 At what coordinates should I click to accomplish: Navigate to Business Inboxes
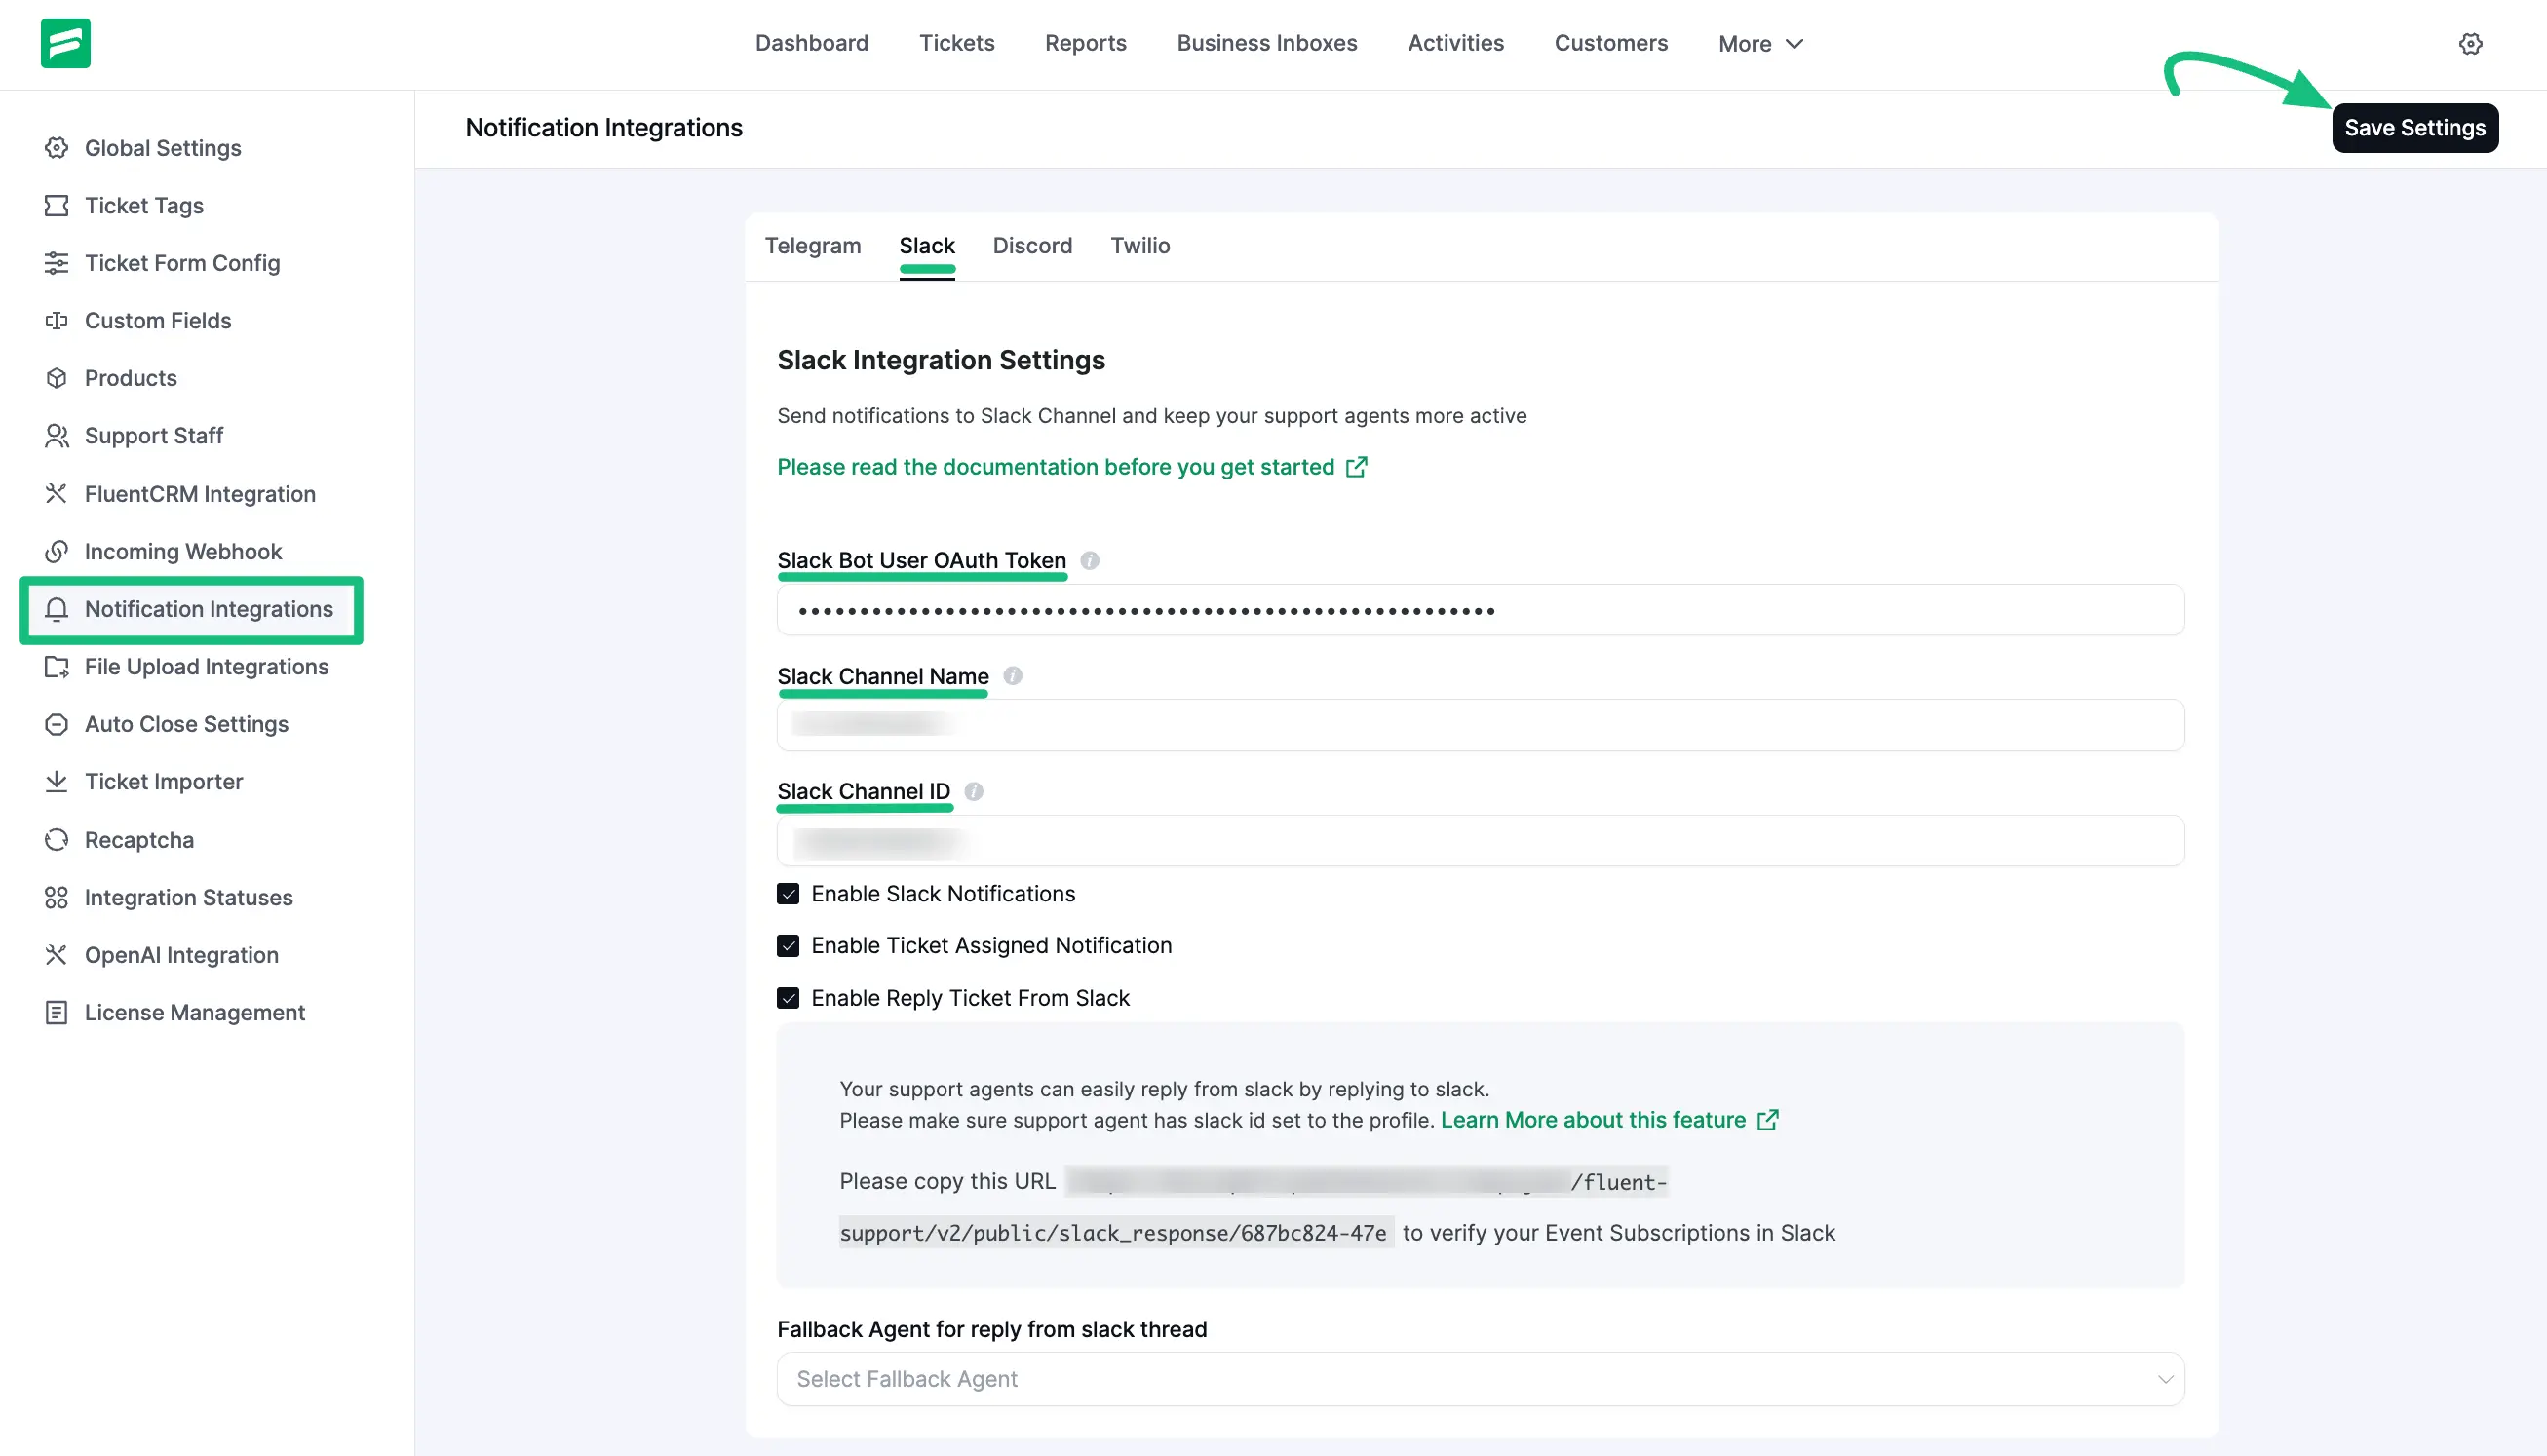1266,43
